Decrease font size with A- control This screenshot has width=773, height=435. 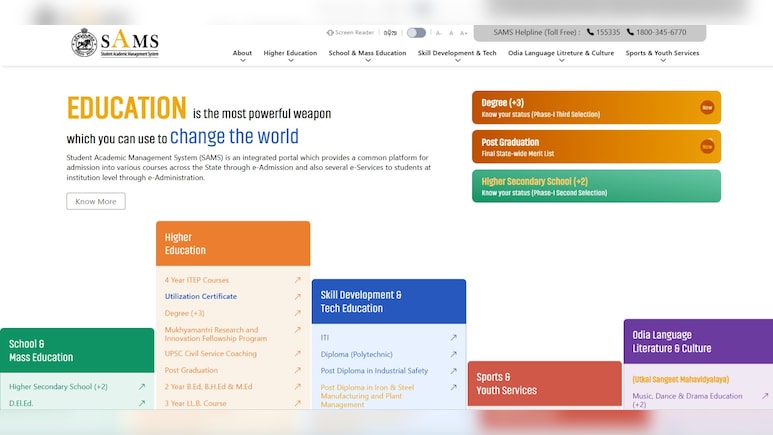pyautogui.click(x=439, y=33)
